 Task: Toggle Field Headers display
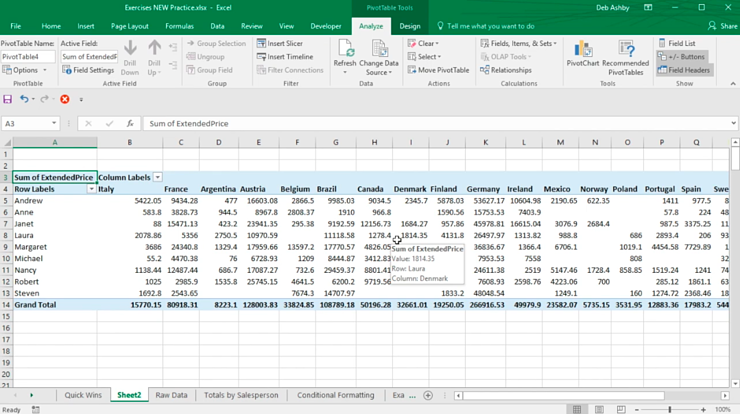click(x=684, y=70)
